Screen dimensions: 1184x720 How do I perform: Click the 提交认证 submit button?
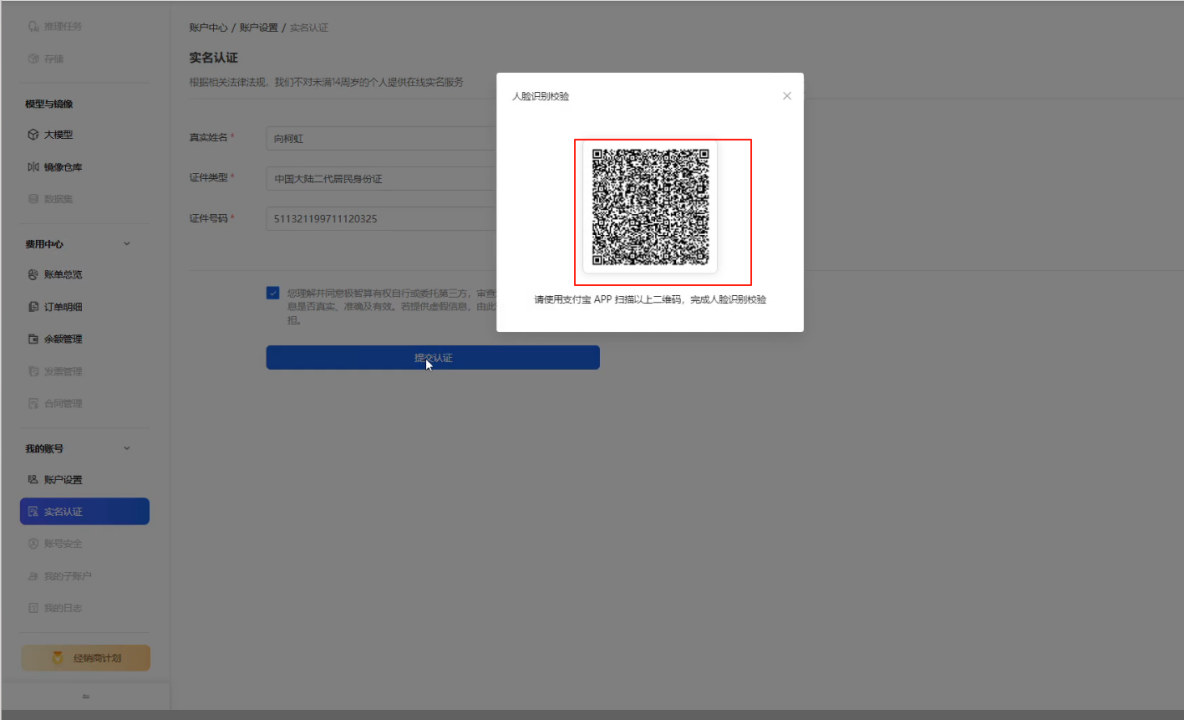tap(433, 358)
